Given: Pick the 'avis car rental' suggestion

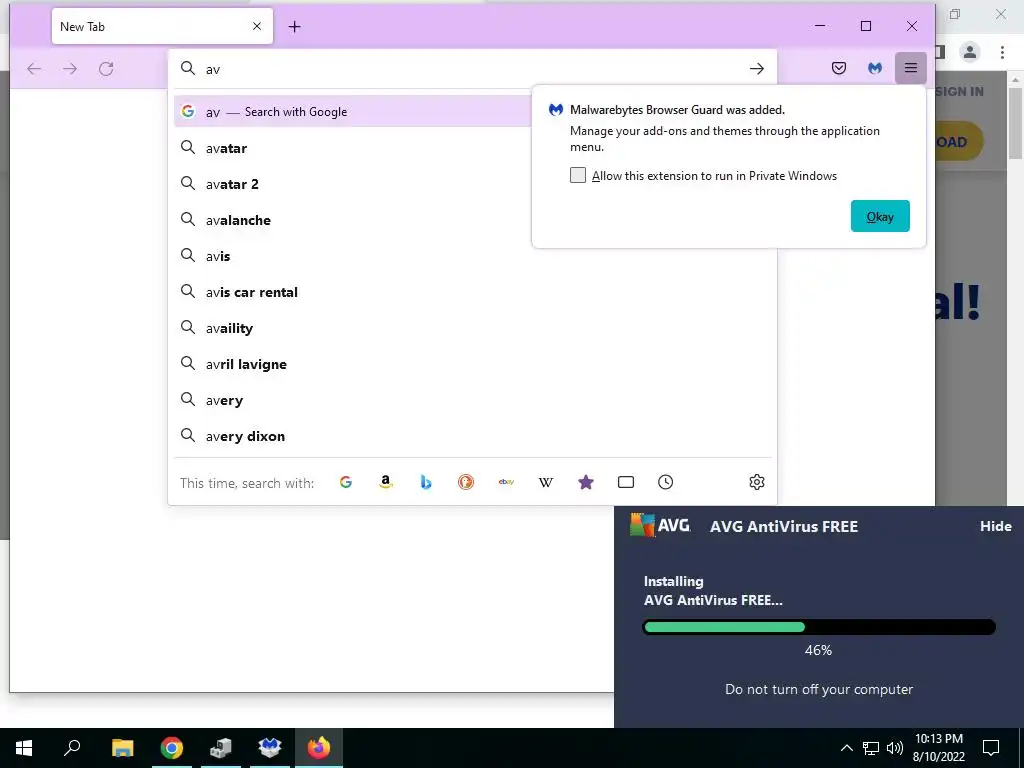Looking at the screenshot, I should 473,292.
